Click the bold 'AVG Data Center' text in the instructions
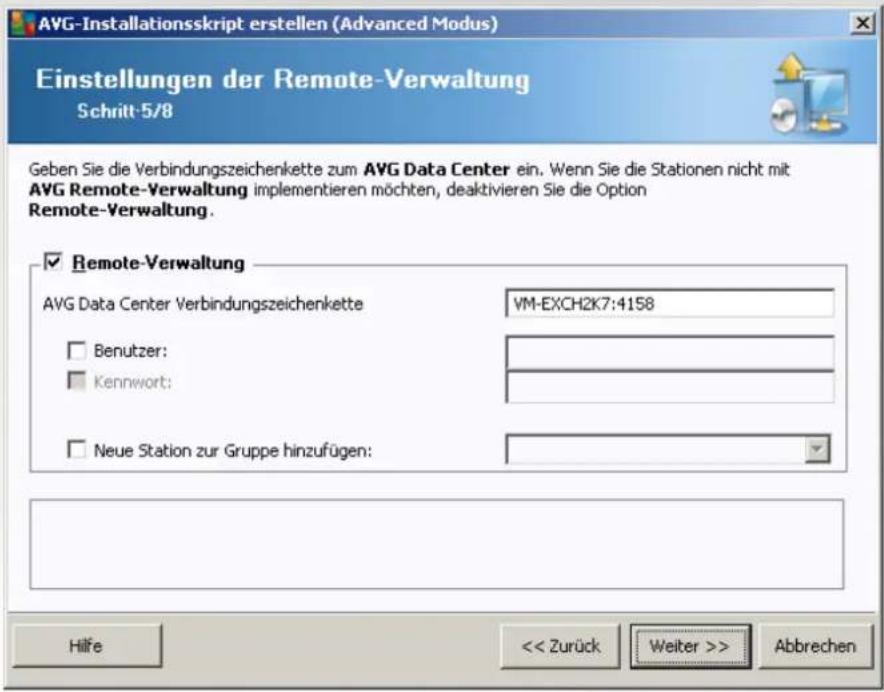 pyautogui.click(x=436, y=169)
